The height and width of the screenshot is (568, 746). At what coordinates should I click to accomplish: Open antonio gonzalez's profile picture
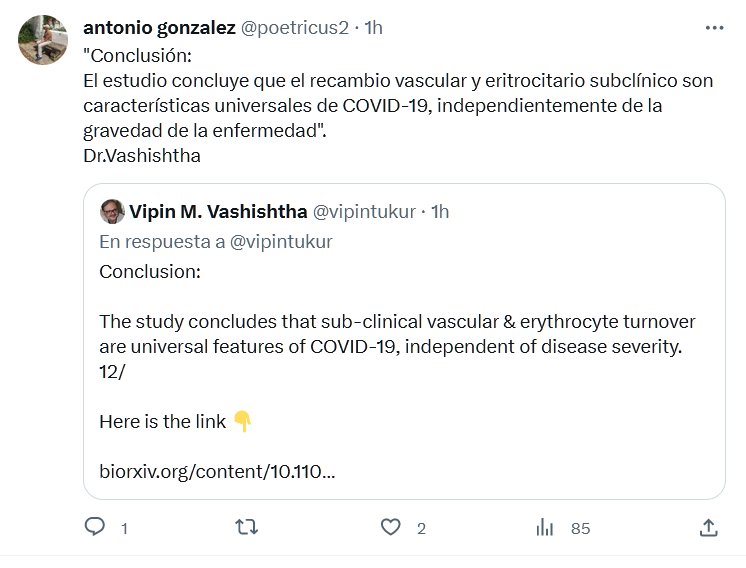click(x=44, y=41)
